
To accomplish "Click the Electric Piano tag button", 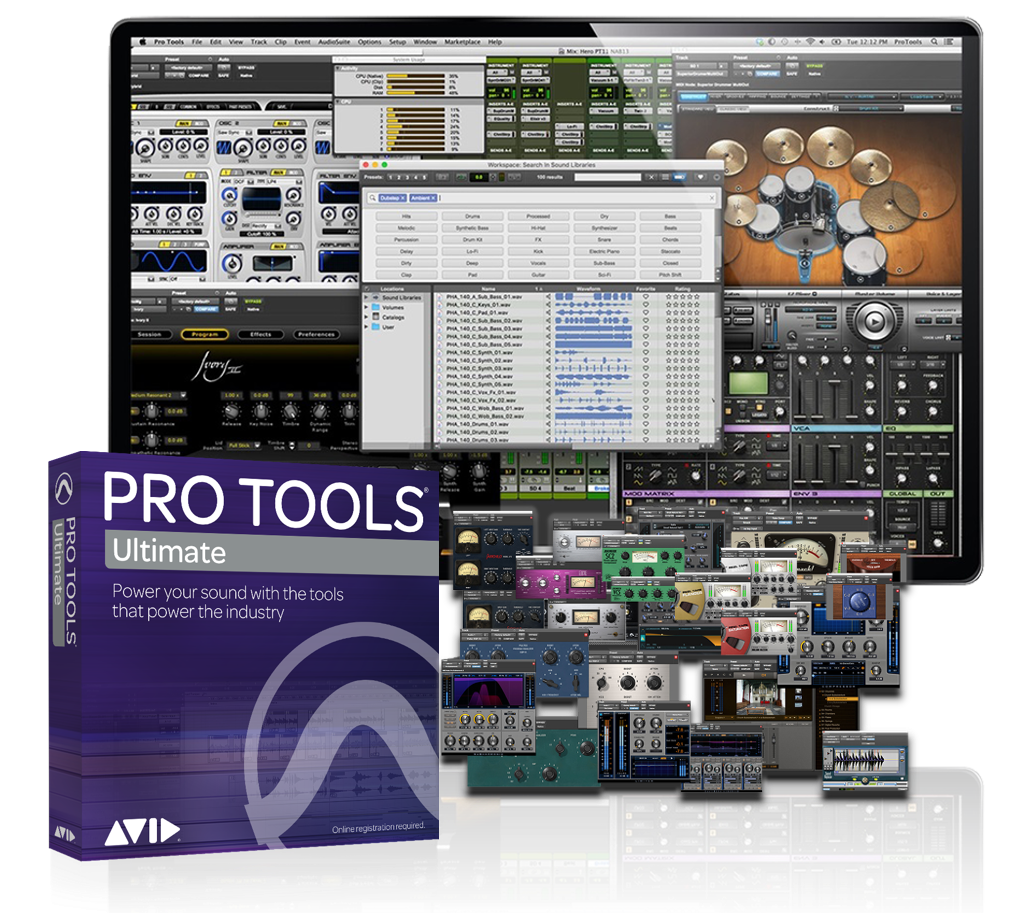I will [x=604, y=251].
